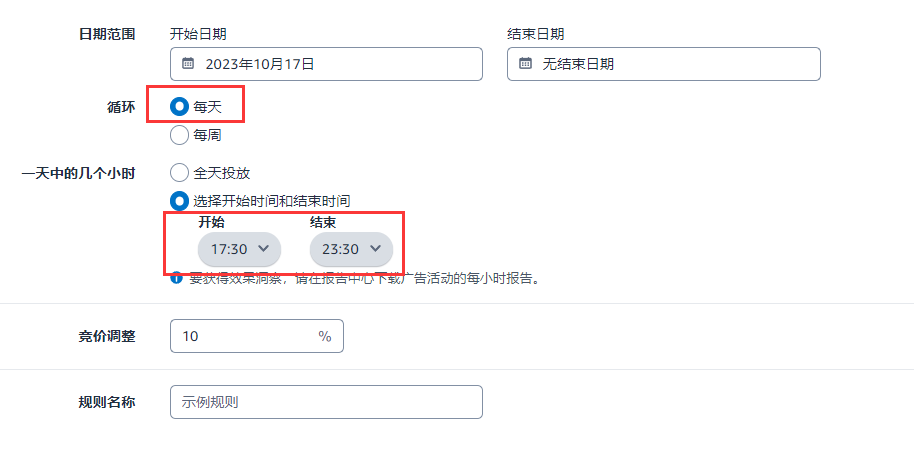Click the chevron arrow in 23:30 dropdown
914x461 pixels.
click(x=375, y=248)
